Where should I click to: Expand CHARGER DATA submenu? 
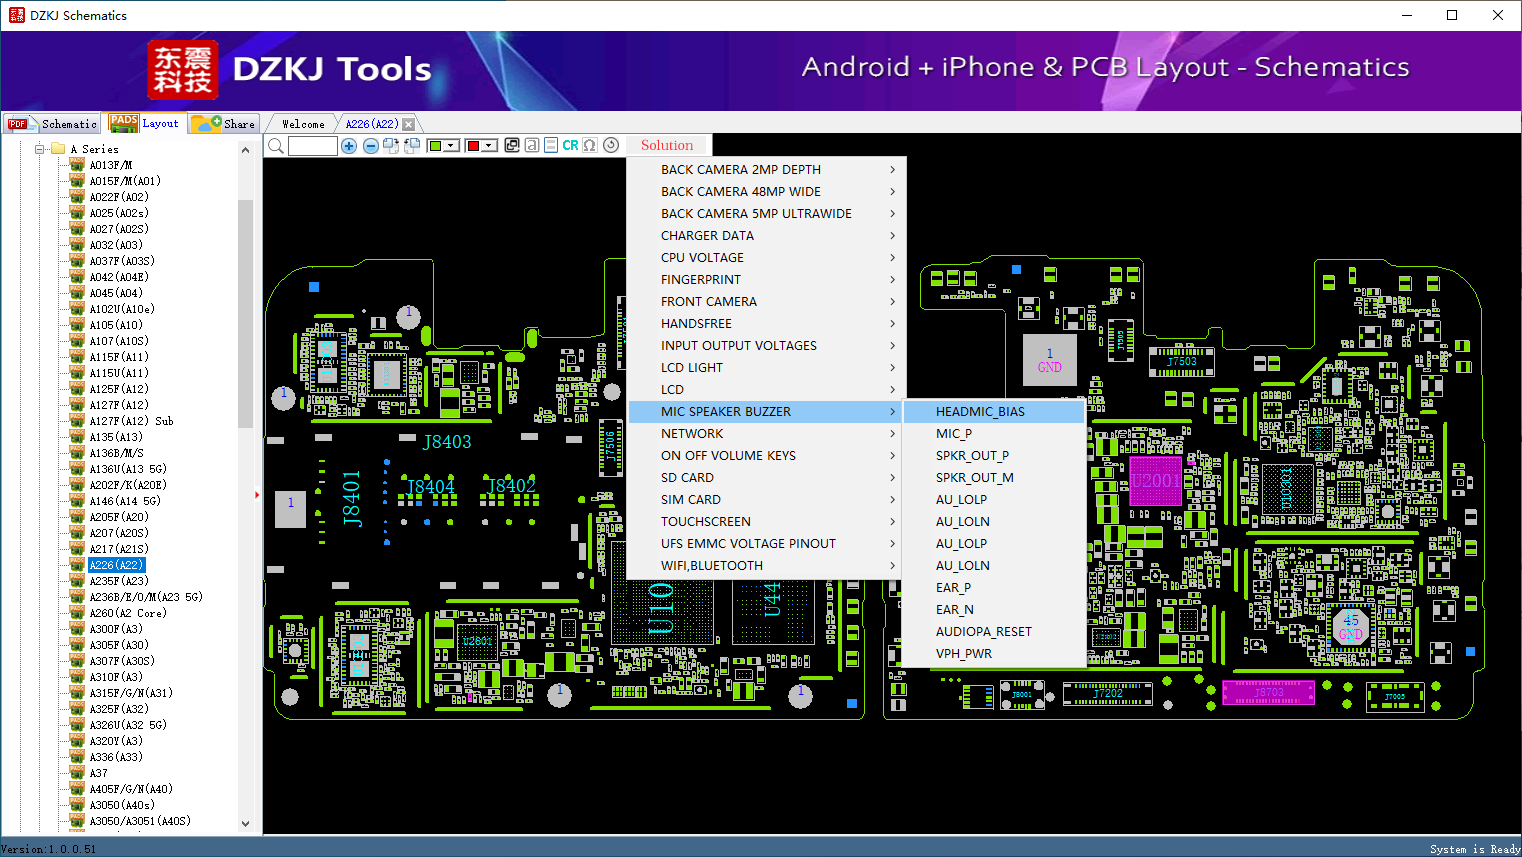point(767,235)
